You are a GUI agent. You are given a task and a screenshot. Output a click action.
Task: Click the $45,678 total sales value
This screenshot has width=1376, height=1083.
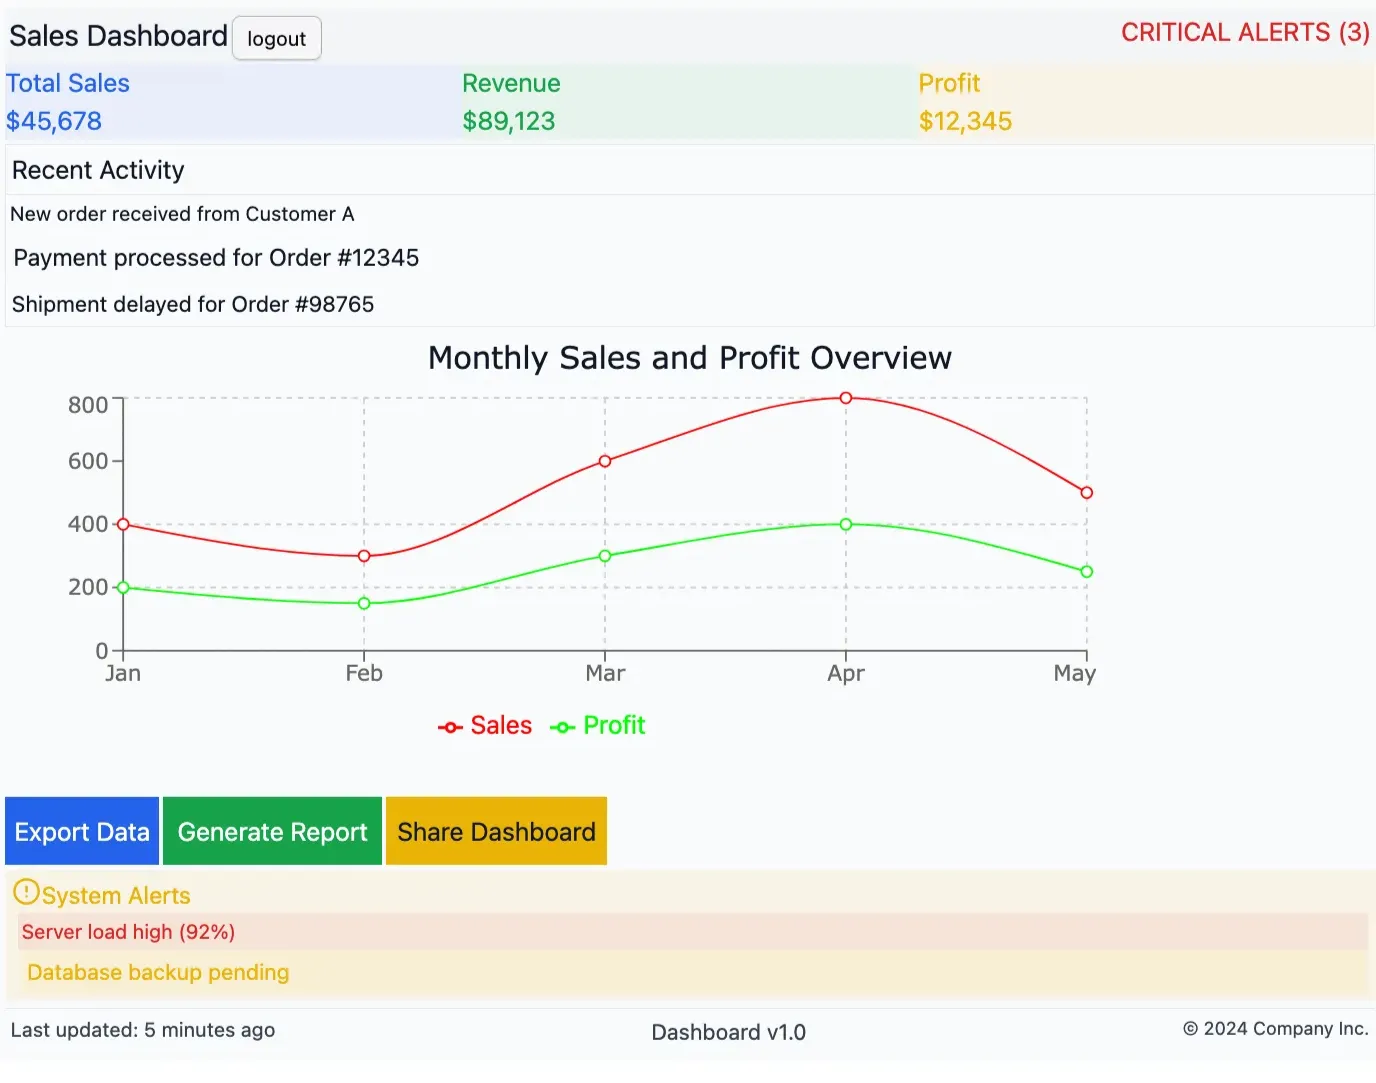[x=54, y=121]
